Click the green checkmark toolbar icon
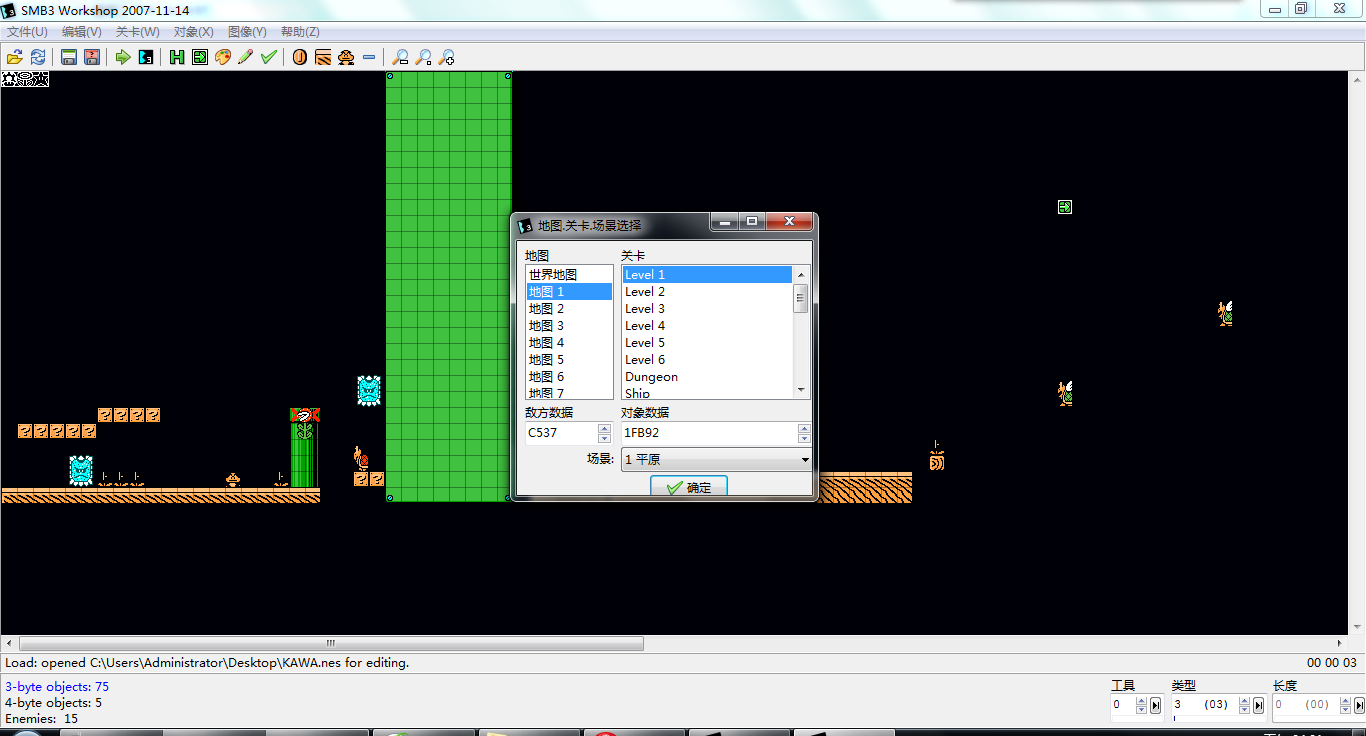The width and height of the screenshot is (1366, 736). pos(268,57)
